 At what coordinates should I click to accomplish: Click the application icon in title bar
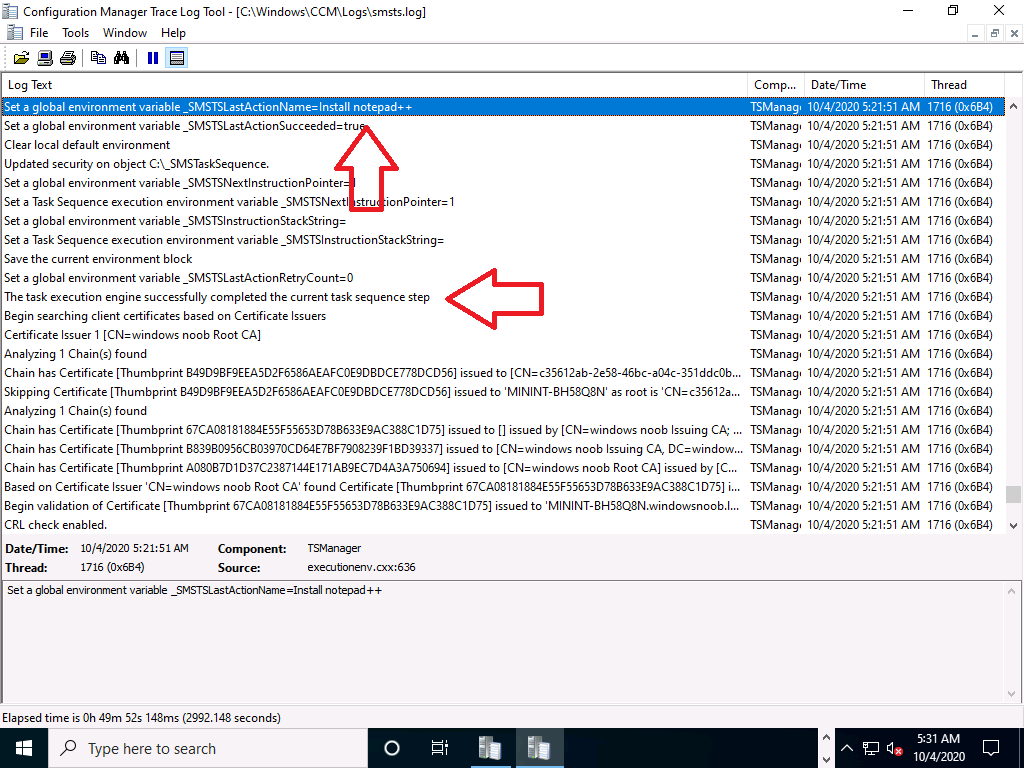point(10,11)
